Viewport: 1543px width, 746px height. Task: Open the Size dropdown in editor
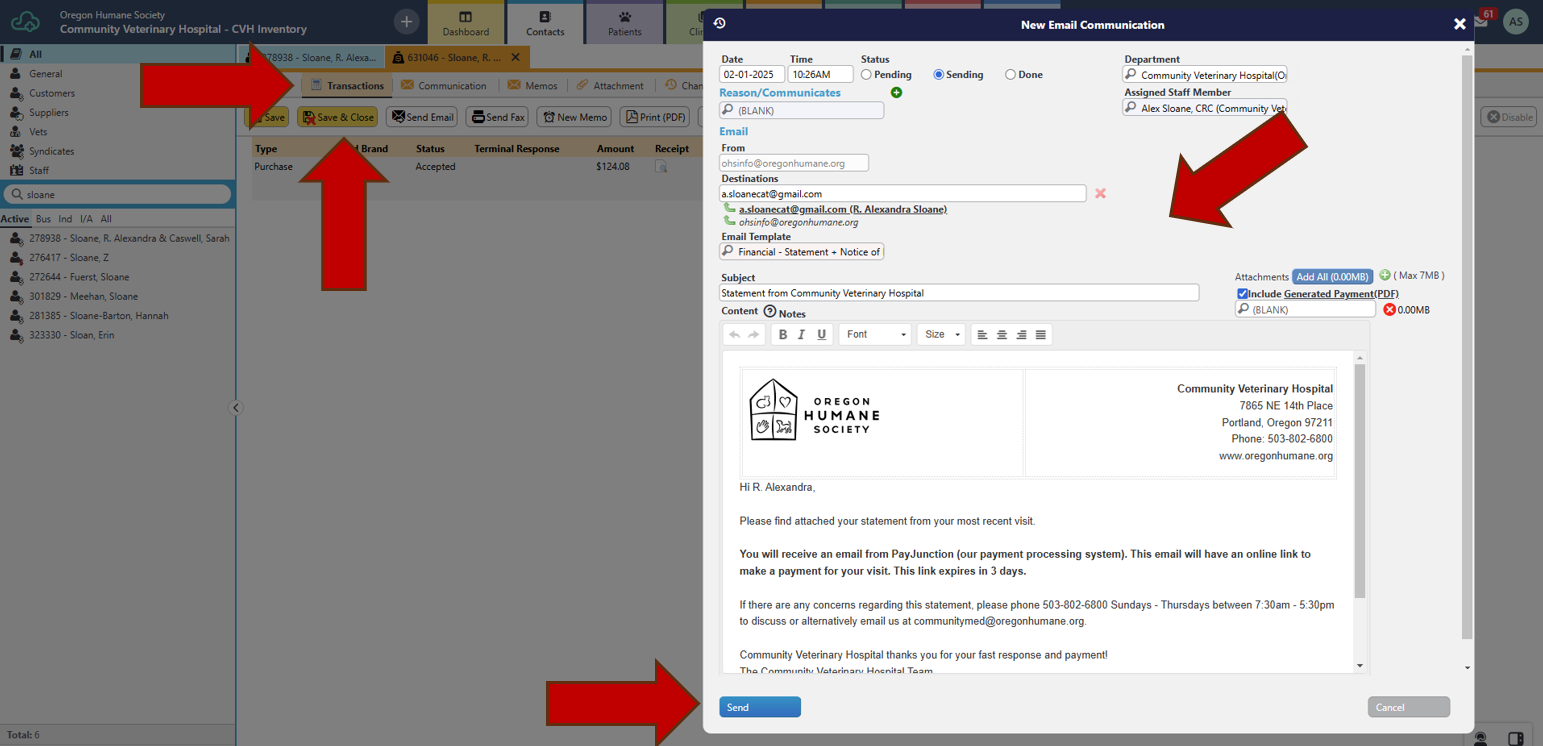click(941, 335)
